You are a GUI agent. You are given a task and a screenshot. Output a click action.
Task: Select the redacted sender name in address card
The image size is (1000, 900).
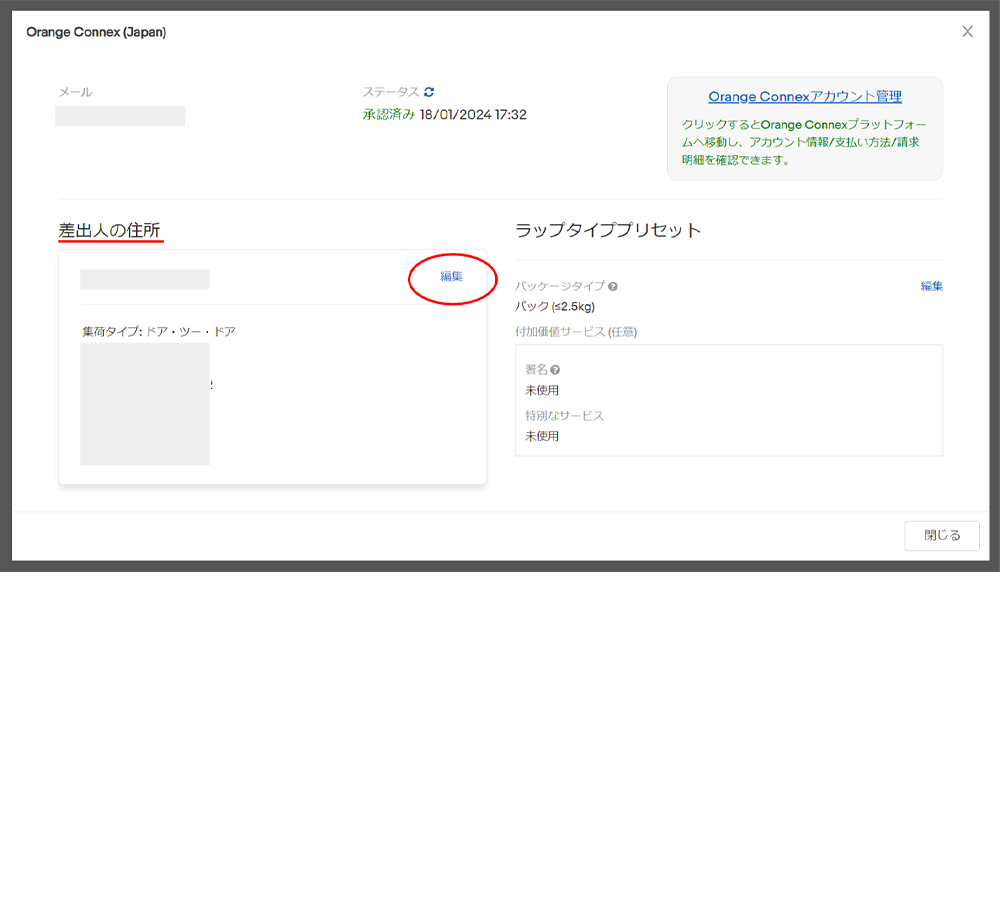point(145,279)
